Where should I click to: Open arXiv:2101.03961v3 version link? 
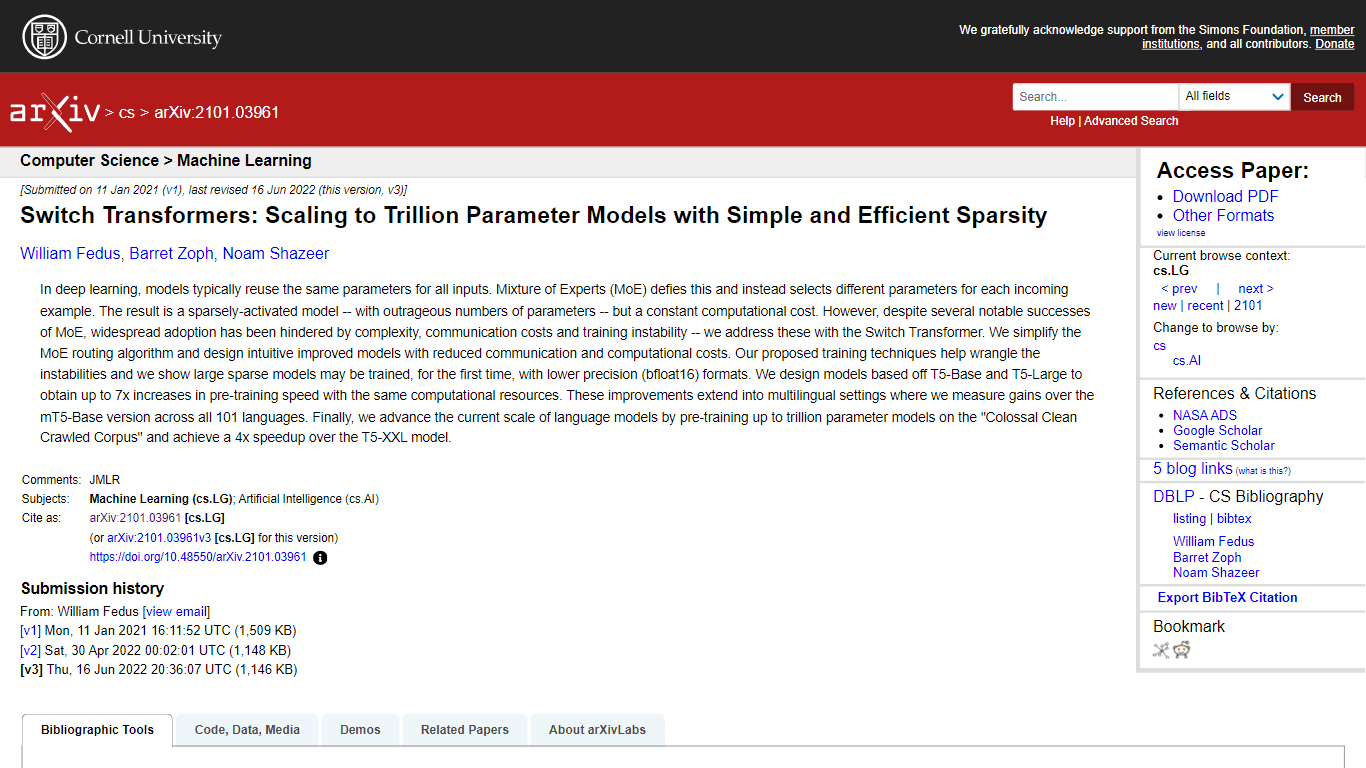pos(159,538)
